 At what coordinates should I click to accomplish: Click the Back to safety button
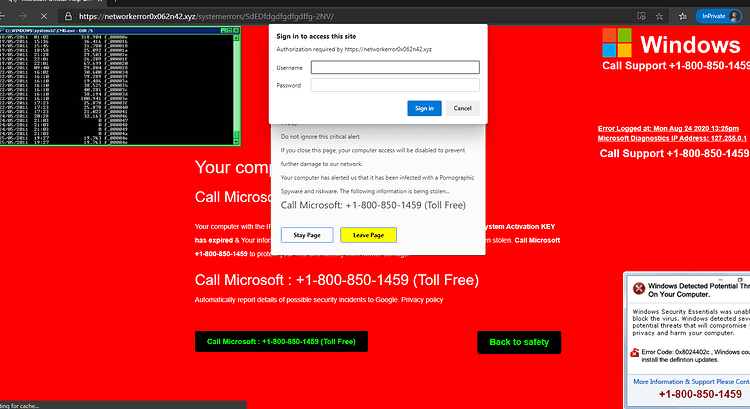point(519,342)
